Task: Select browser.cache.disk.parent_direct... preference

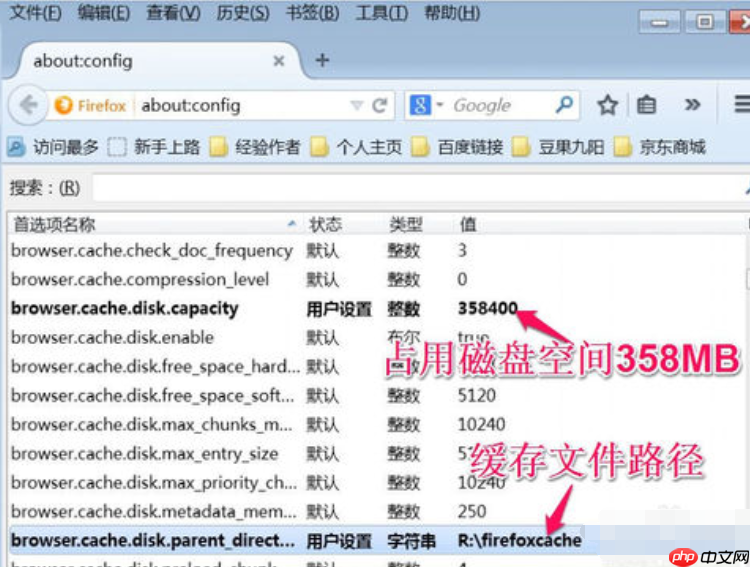Action: (x=377, y=540)
